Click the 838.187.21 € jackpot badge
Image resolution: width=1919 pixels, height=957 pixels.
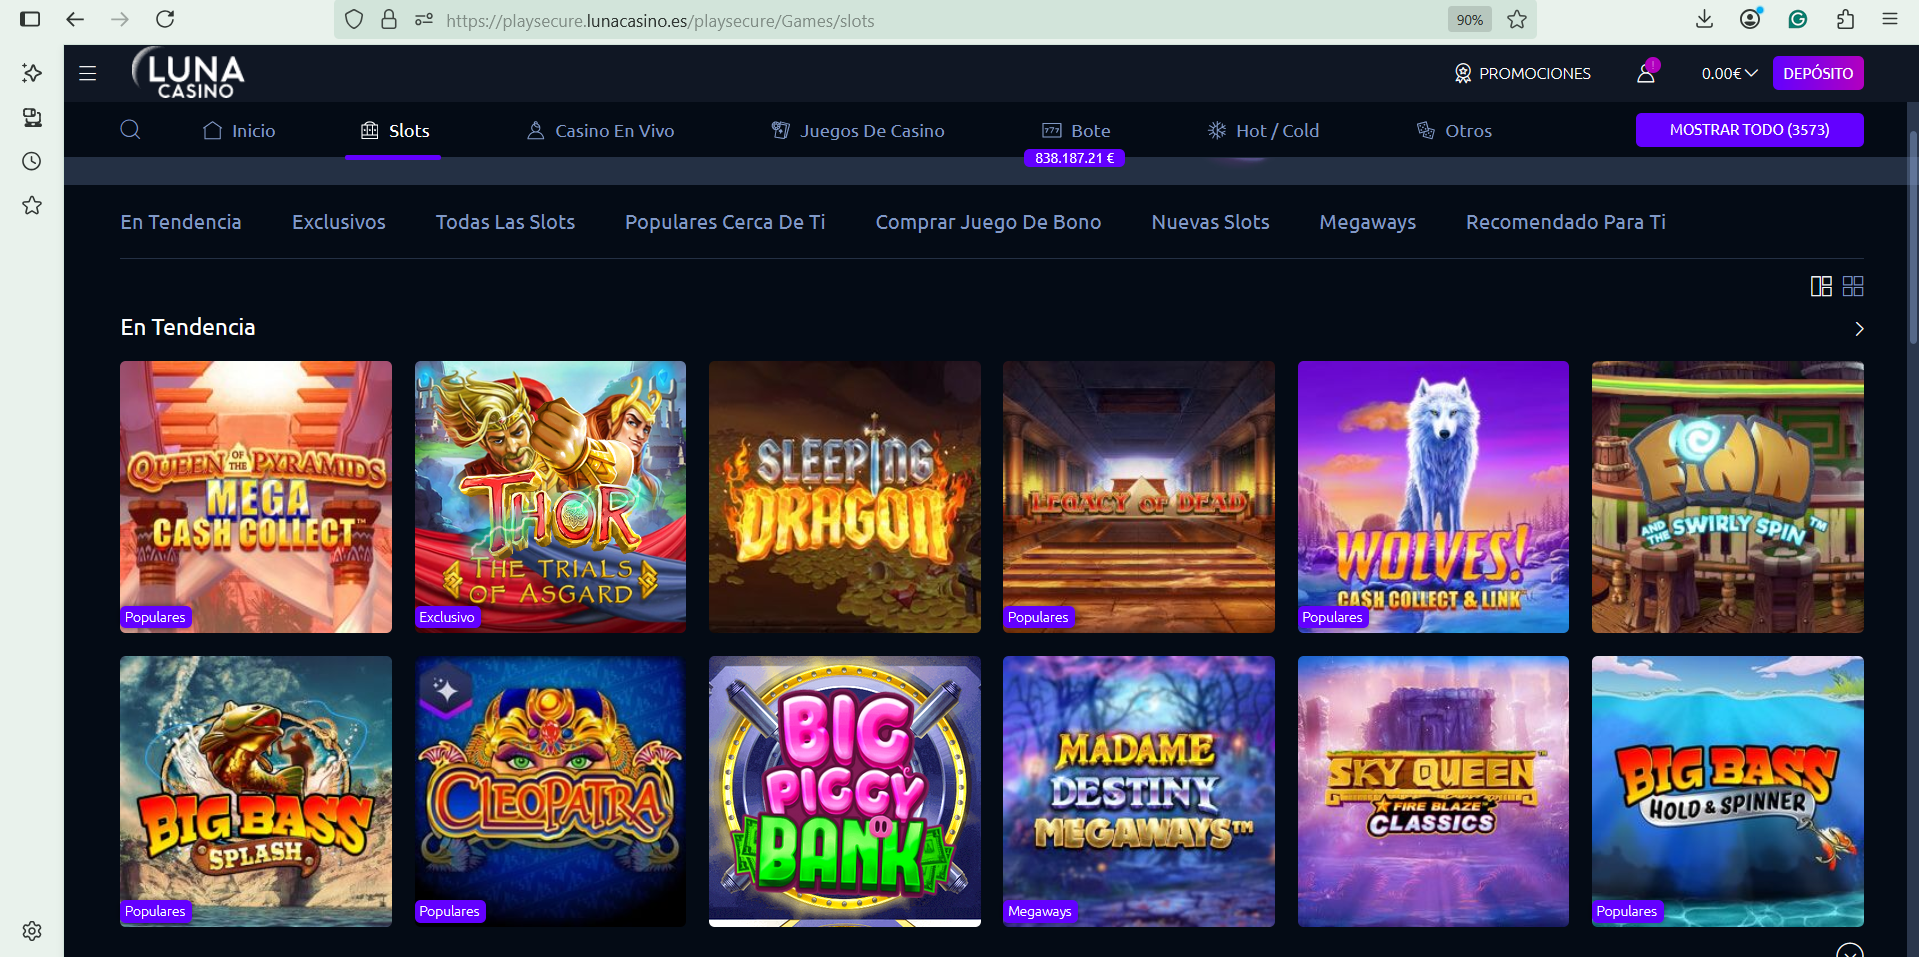coord(1074,158)
